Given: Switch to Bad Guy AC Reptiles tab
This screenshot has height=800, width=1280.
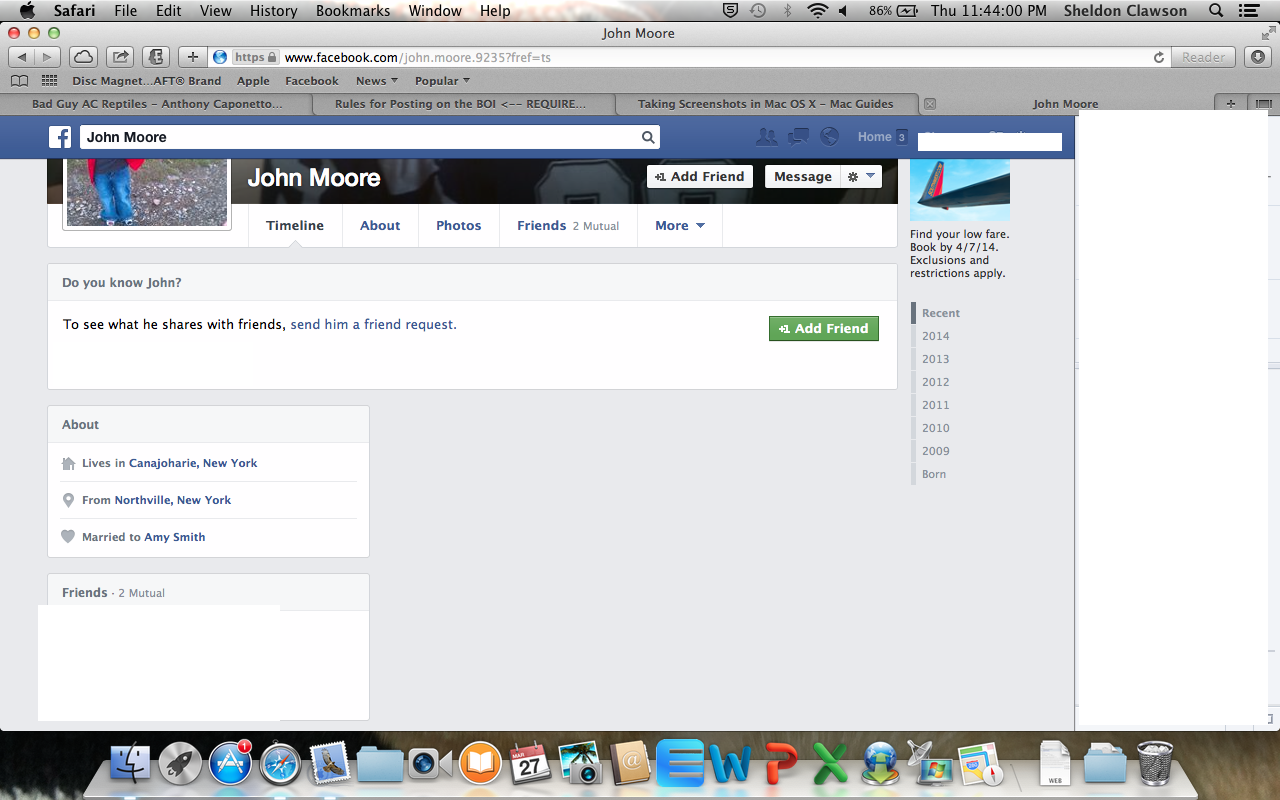Looking at the screenshot, I should click(157, 103).
